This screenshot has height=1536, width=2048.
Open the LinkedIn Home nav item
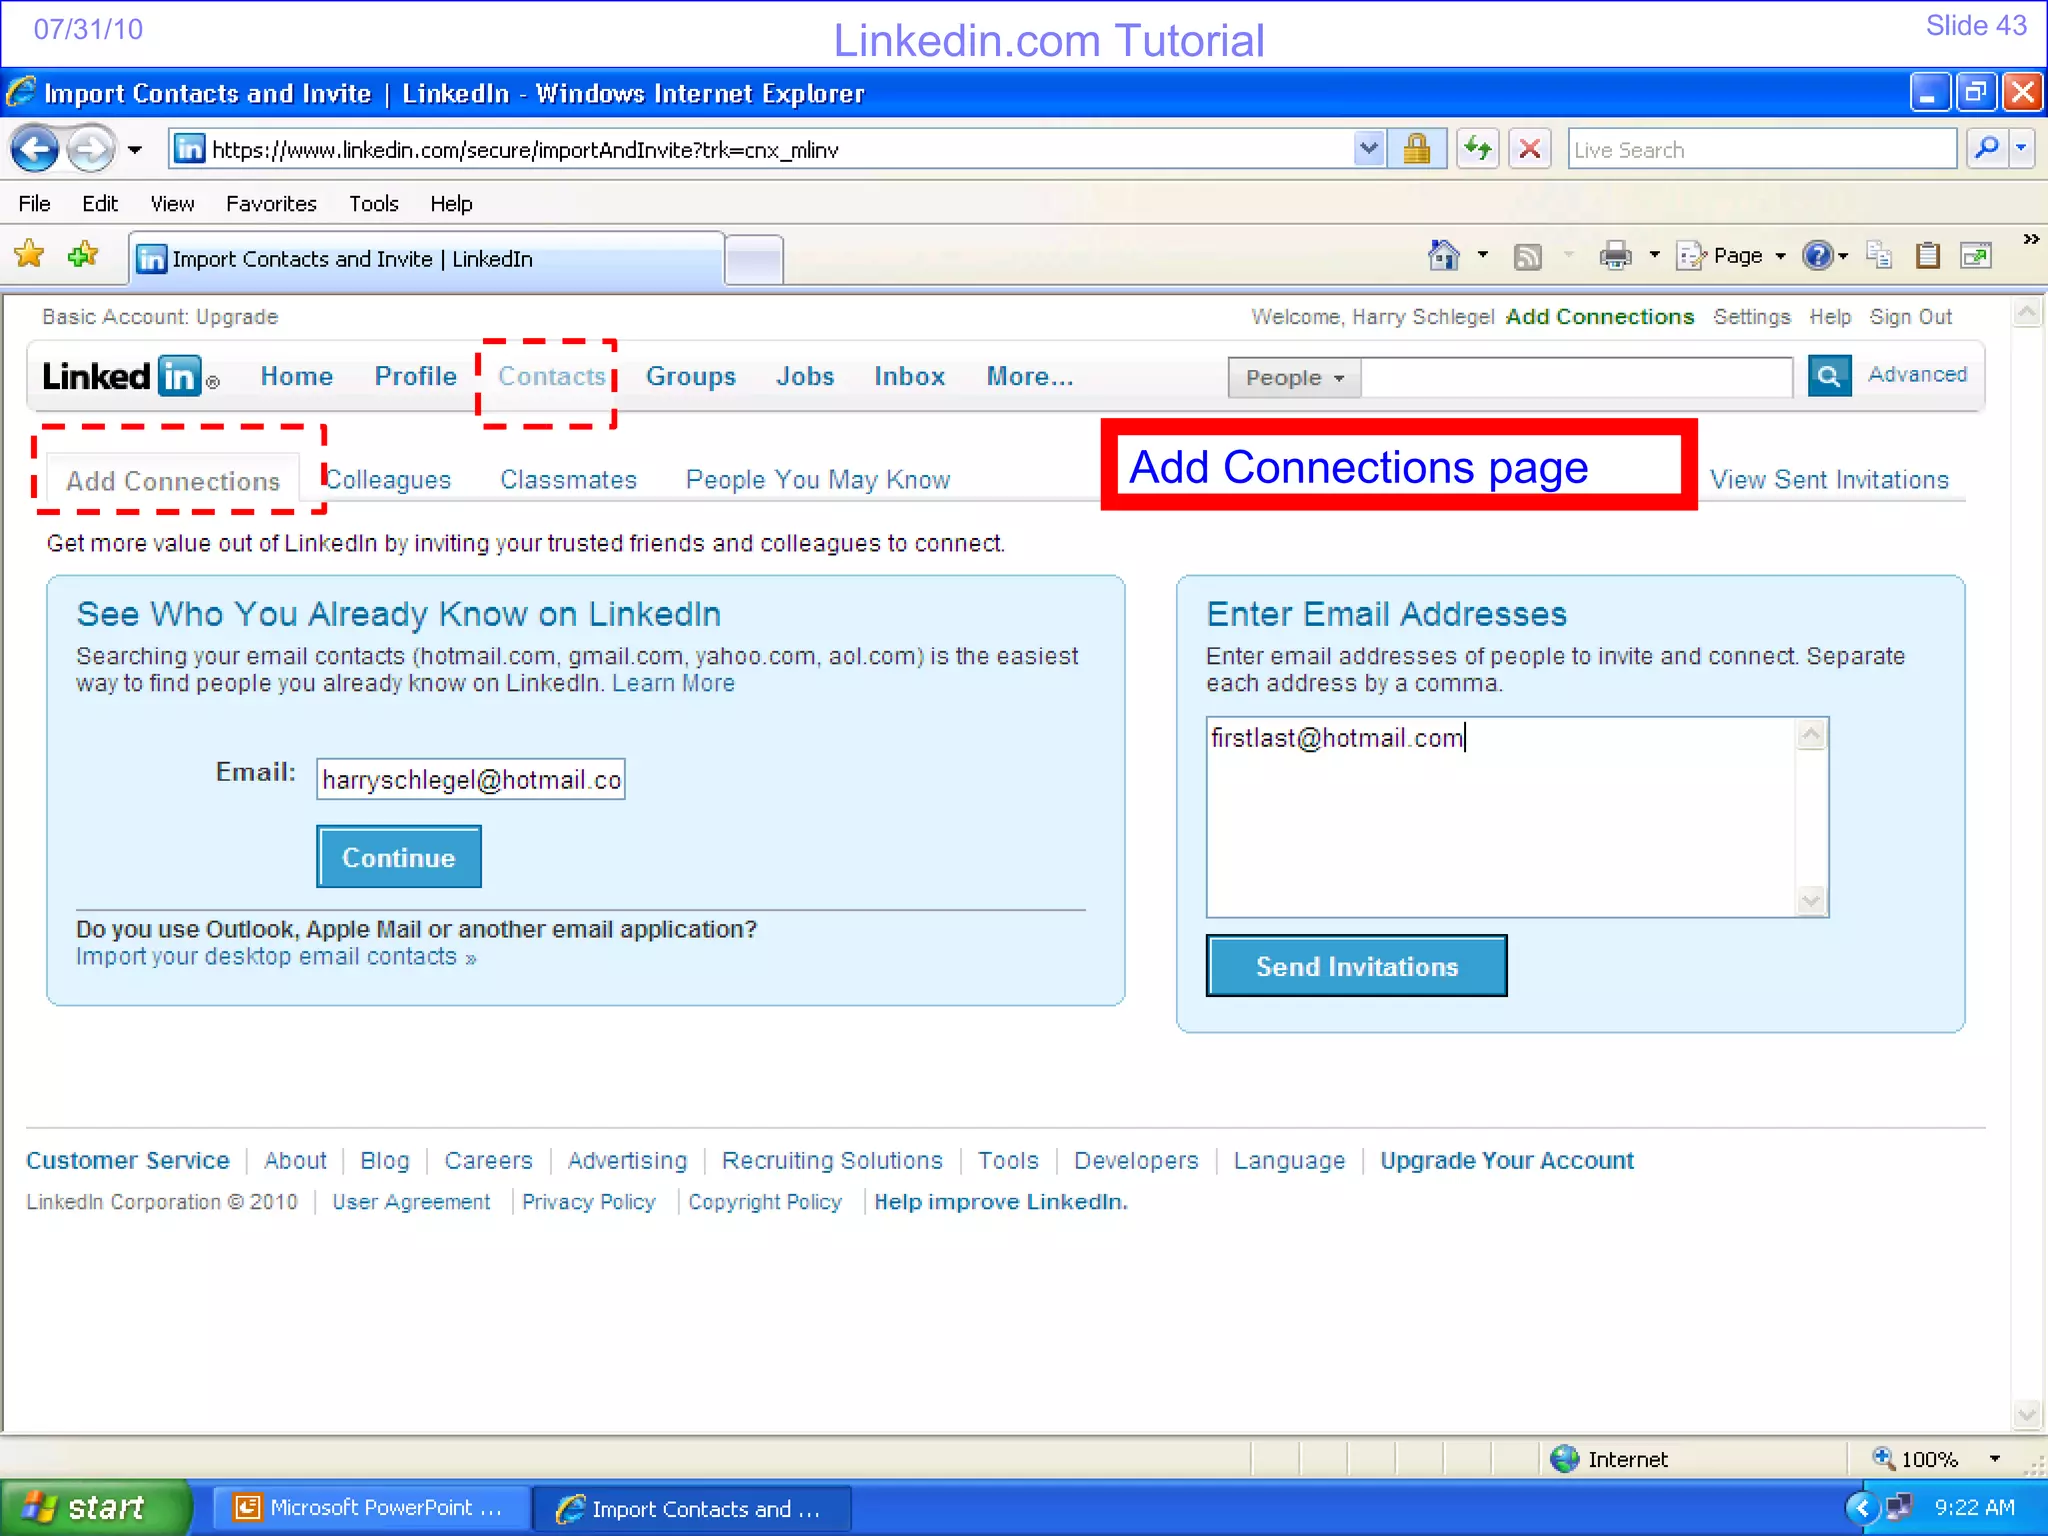pos(296,377)
